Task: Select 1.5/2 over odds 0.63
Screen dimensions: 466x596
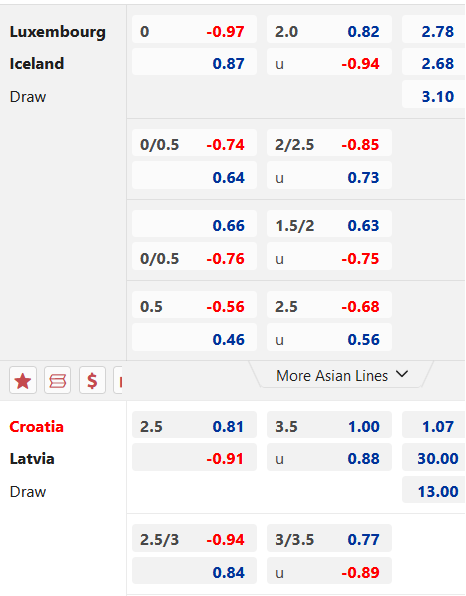Action: (329, 225)
